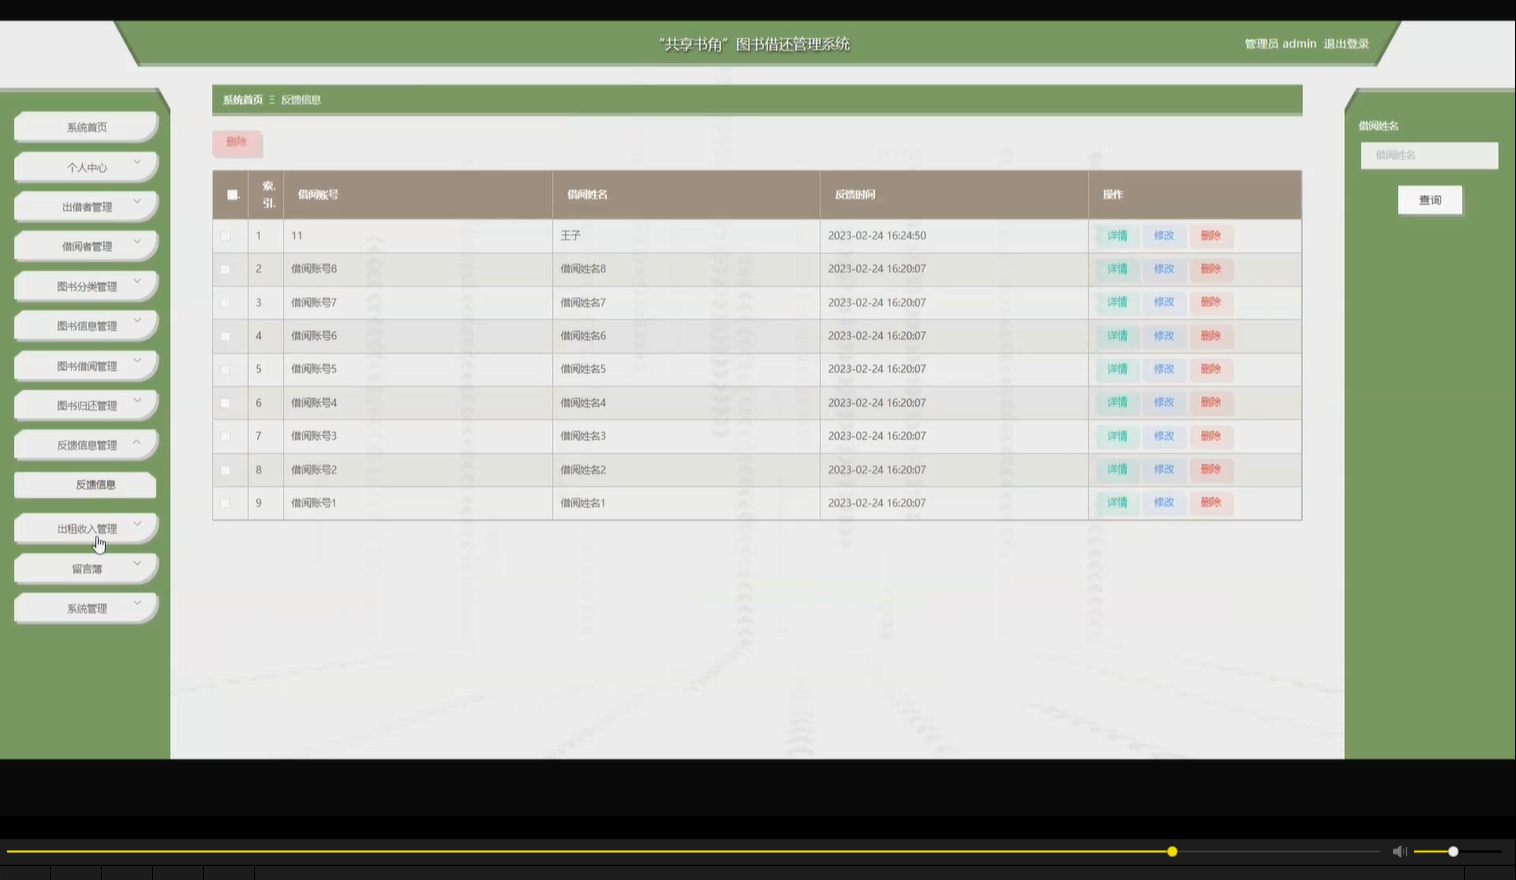Expand the 图书信息管理 sidebar menu

tap(86, 326)
